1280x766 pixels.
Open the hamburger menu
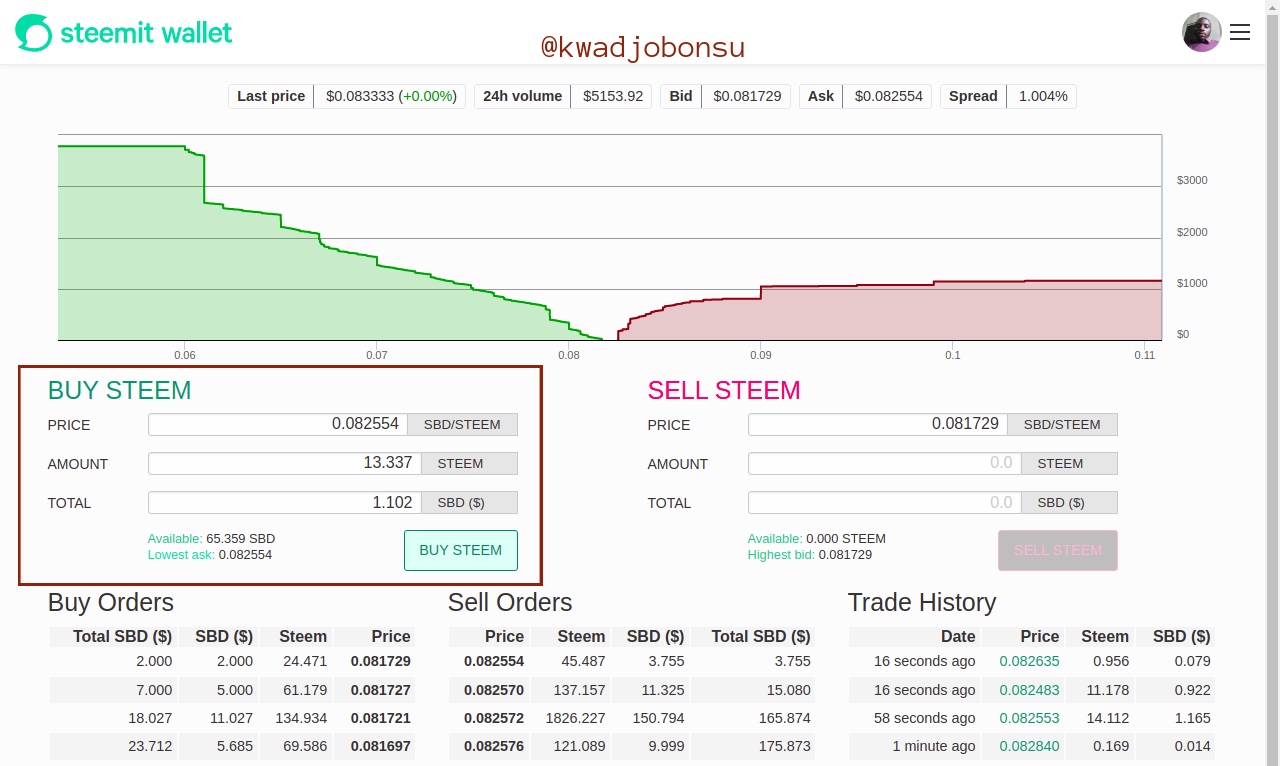pyautogui.click(x=1240, y=33)
